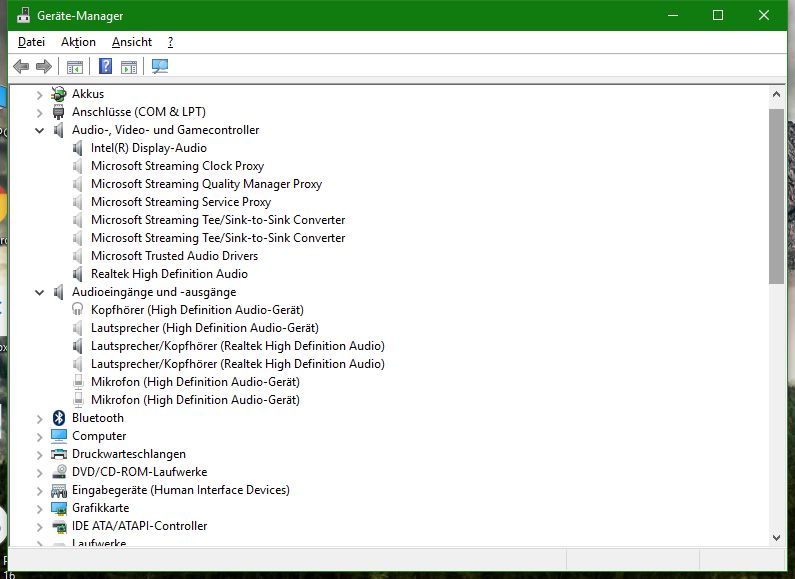Viewport: 795px width, 579px height.
Task: Click the speaker icon next to Realtek High Definition Audio
Action: pos(78,274)
